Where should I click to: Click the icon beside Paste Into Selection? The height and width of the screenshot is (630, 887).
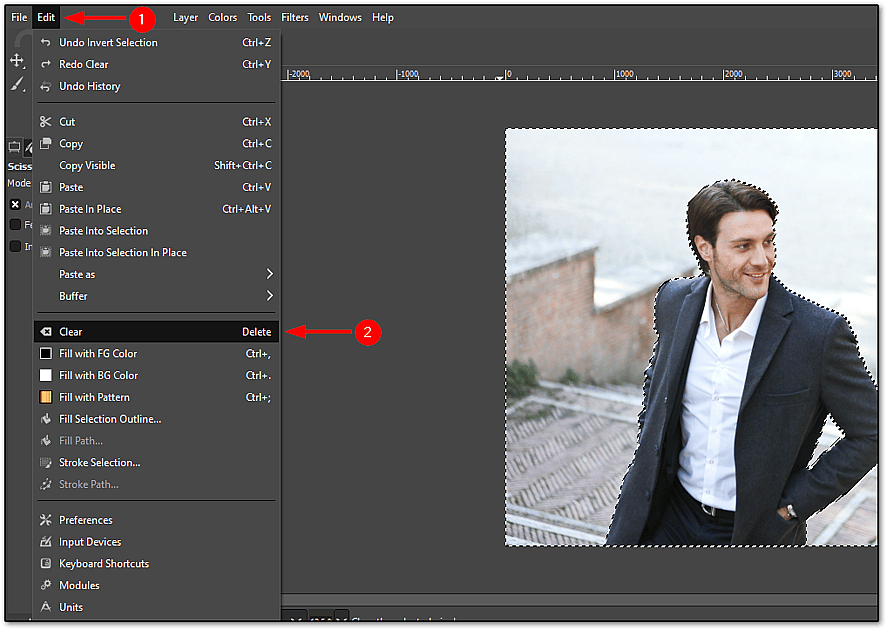tap(46, 231)
